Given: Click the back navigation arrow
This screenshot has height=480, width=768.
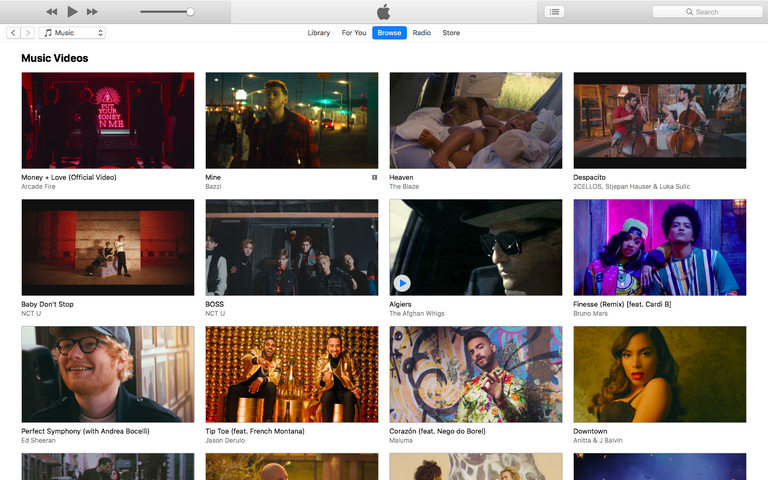Looking at the screenshot, I should [x=13, y=33].
